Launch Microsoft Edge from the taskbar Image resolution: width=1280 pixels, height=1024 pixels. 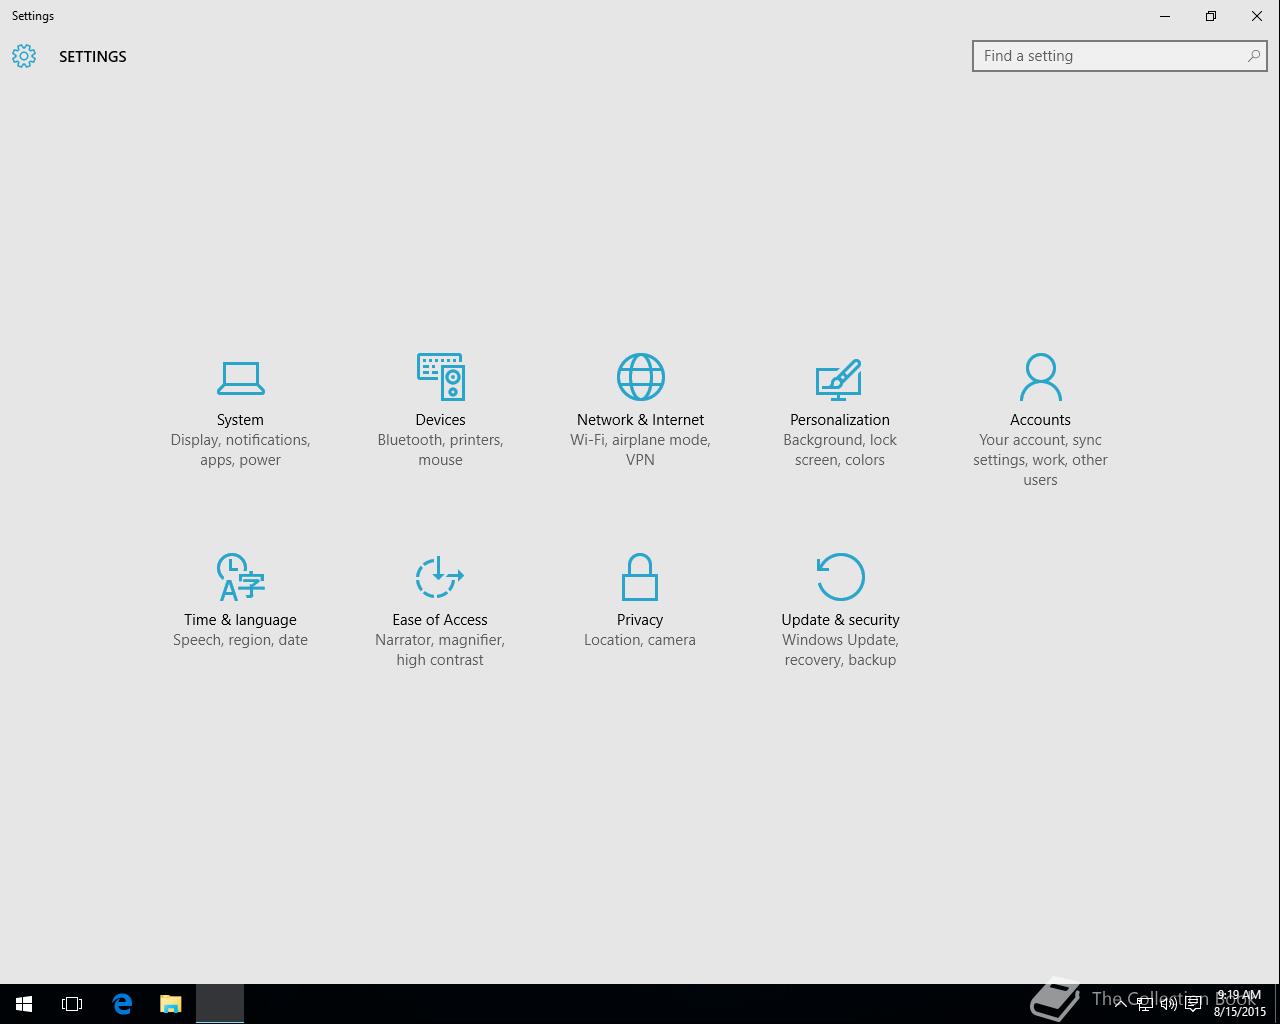coord(122,1004)
